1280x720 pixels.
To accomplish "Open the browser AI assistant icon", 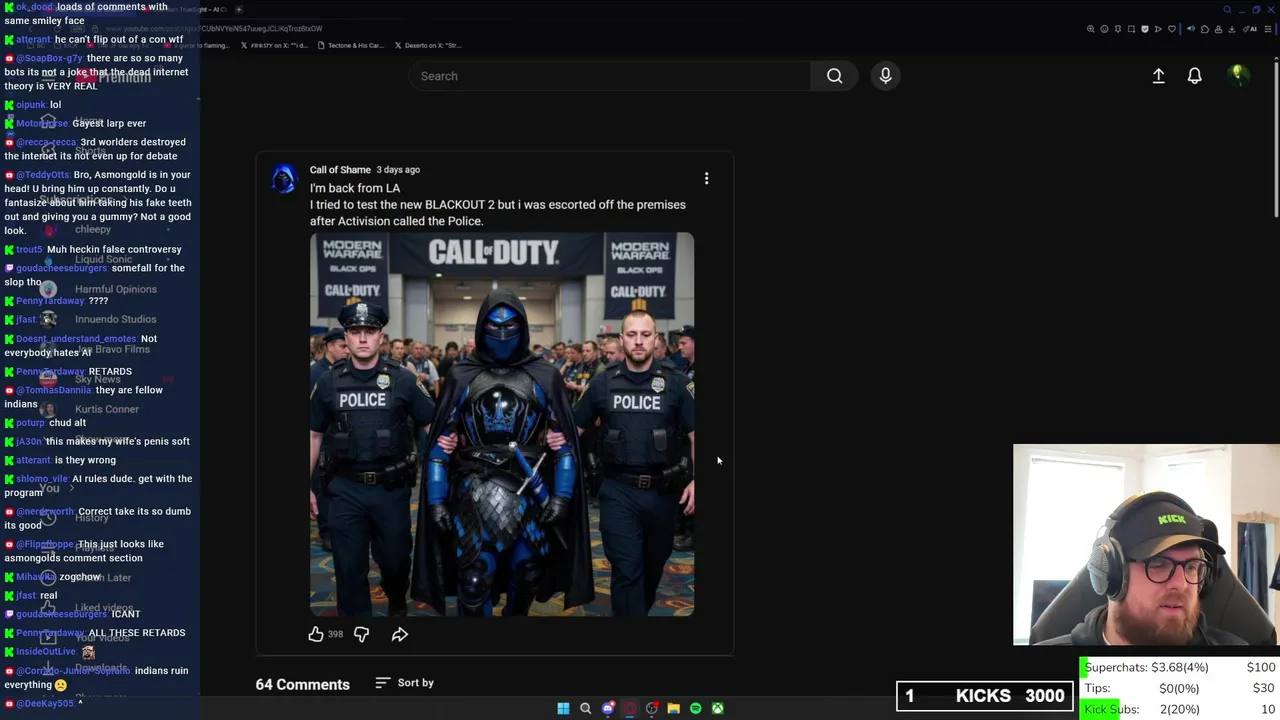I will click(1250, 29).
